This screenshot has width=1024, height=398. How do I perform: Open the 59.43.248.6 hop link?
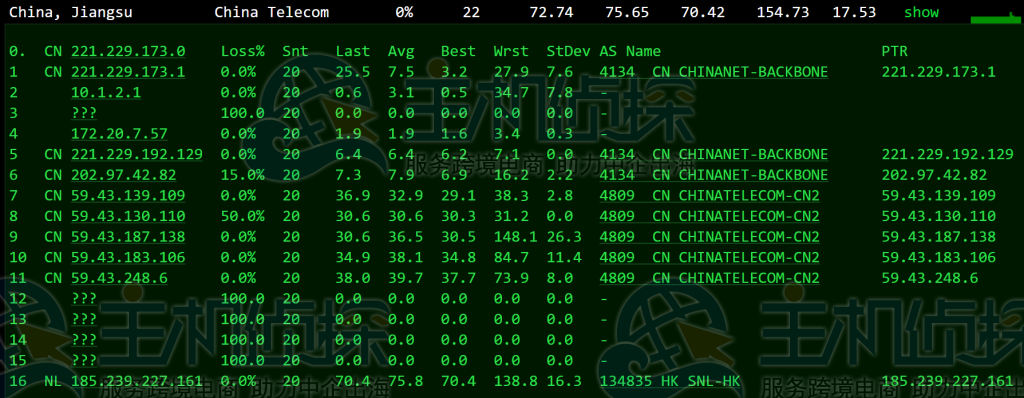tap(119, 278)
